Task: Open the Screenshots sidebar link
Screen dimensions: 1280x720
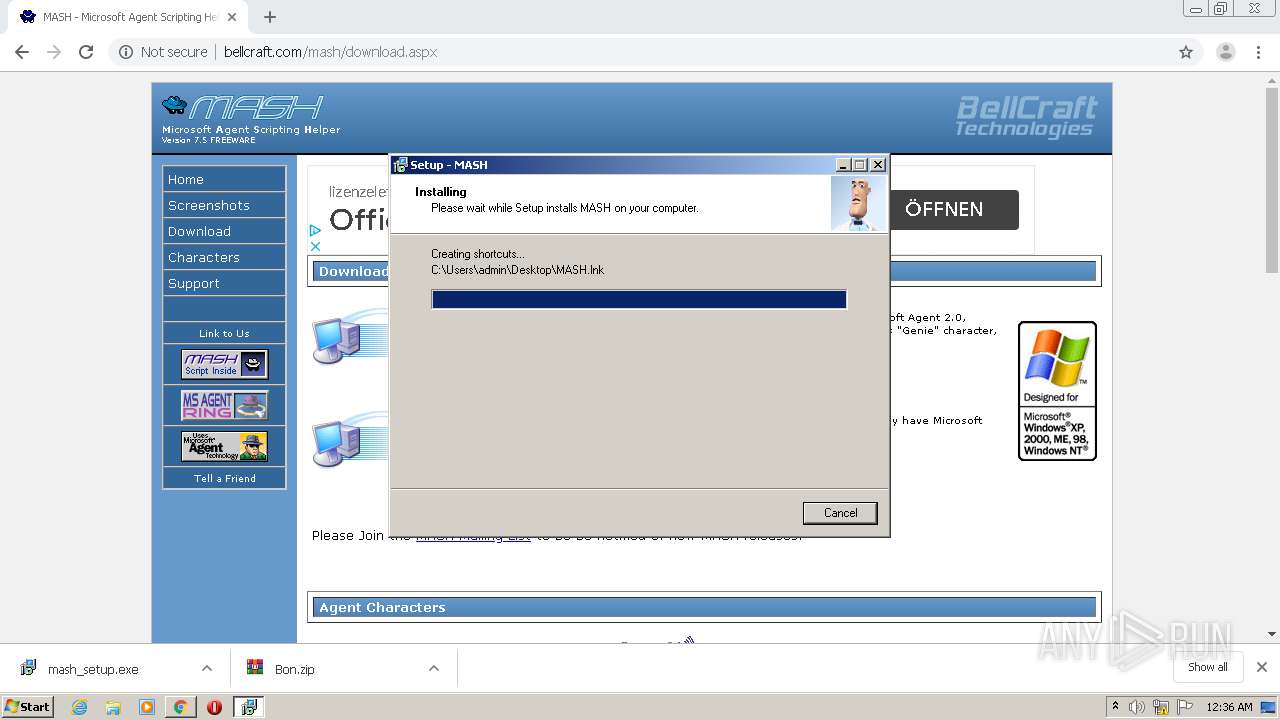Action: pos(224,205)
